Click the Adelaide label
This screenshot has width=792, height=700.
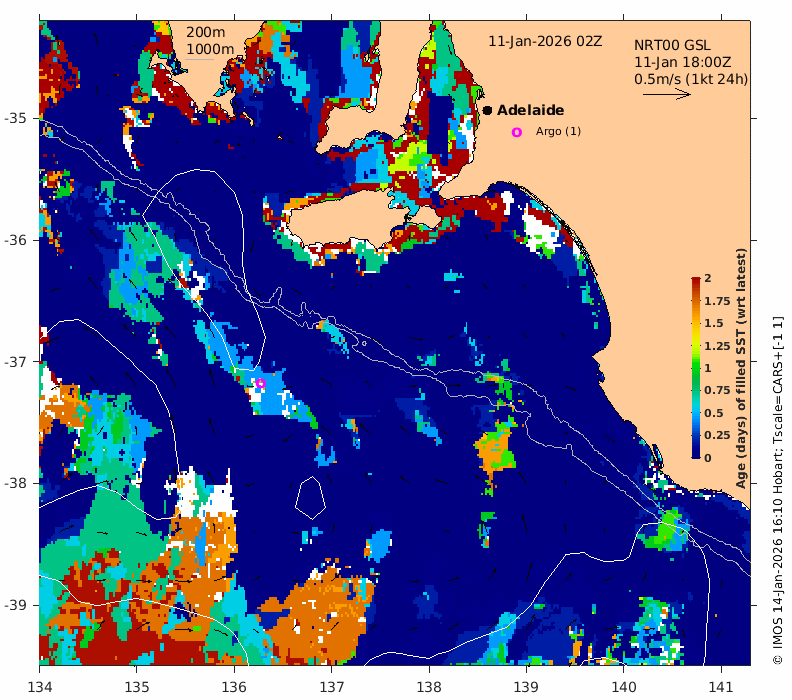pos(530,110)
